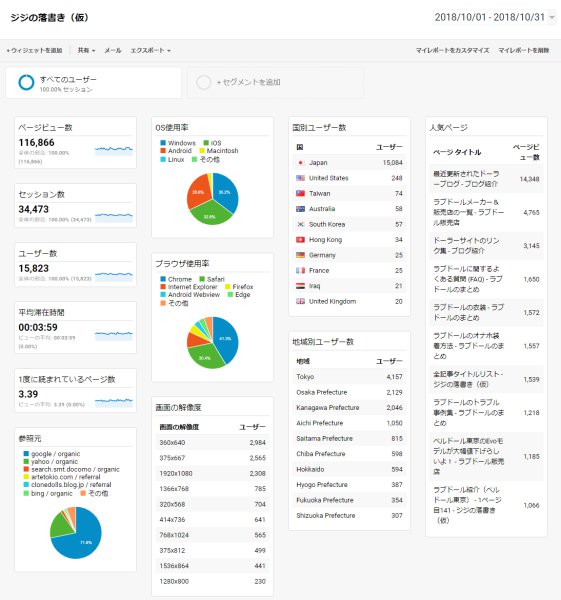Image resolution: width=561 pixels, height=600 pixels.
Task: Click the メール button
Action: click(113, 50)
